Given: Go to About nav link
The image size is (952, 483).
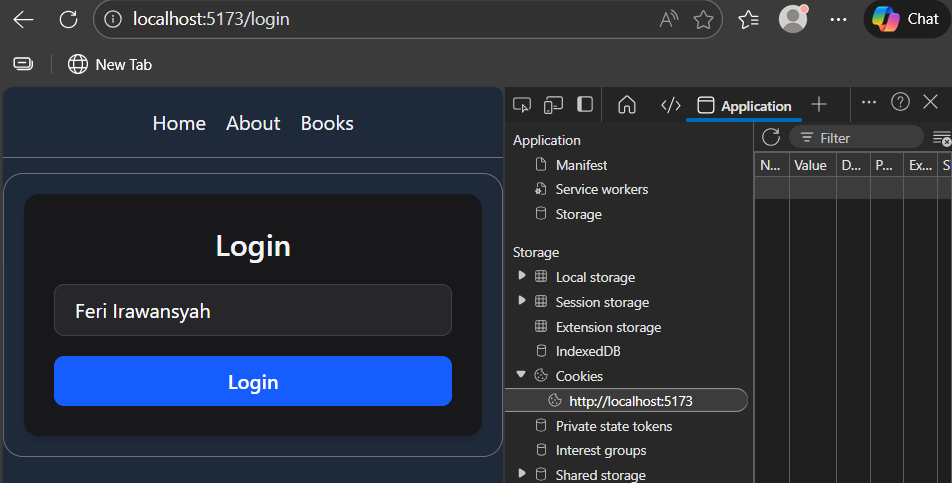Looking at the screenshot, I should click(x=253, y=123).
